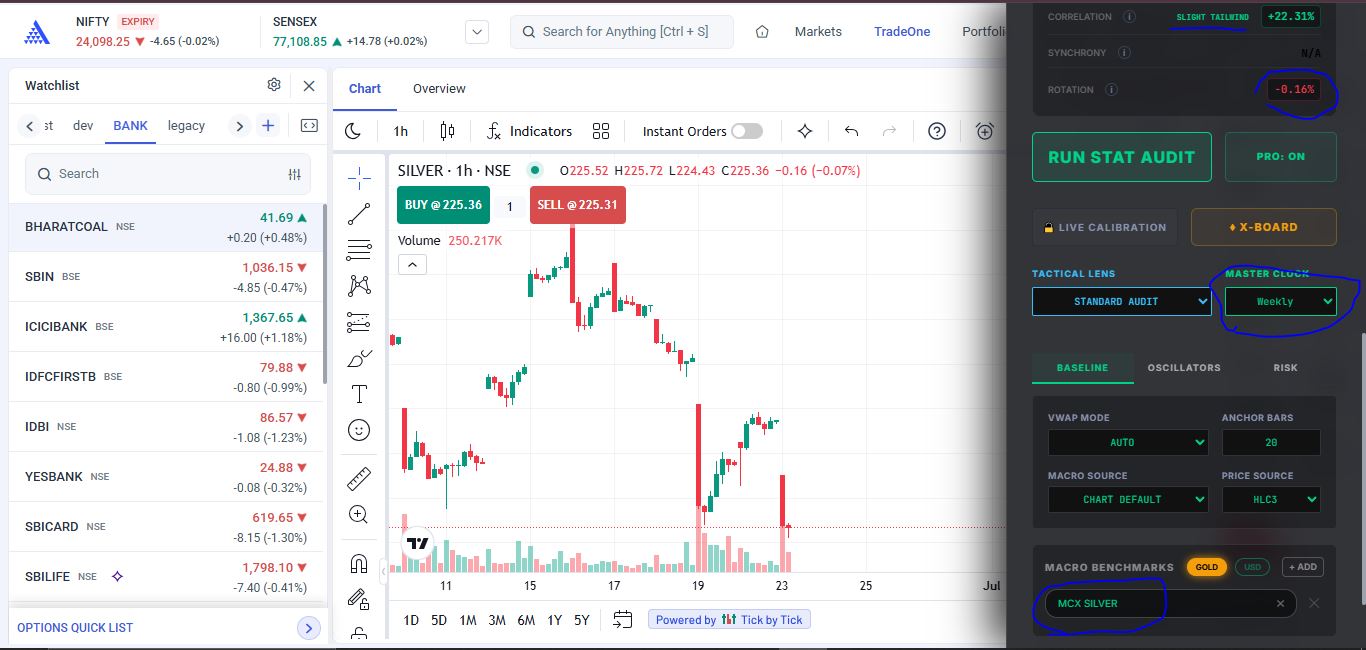Click + ADD macro benchmark button
This screenshot has height=650, width=1366.
(1303, 567)
